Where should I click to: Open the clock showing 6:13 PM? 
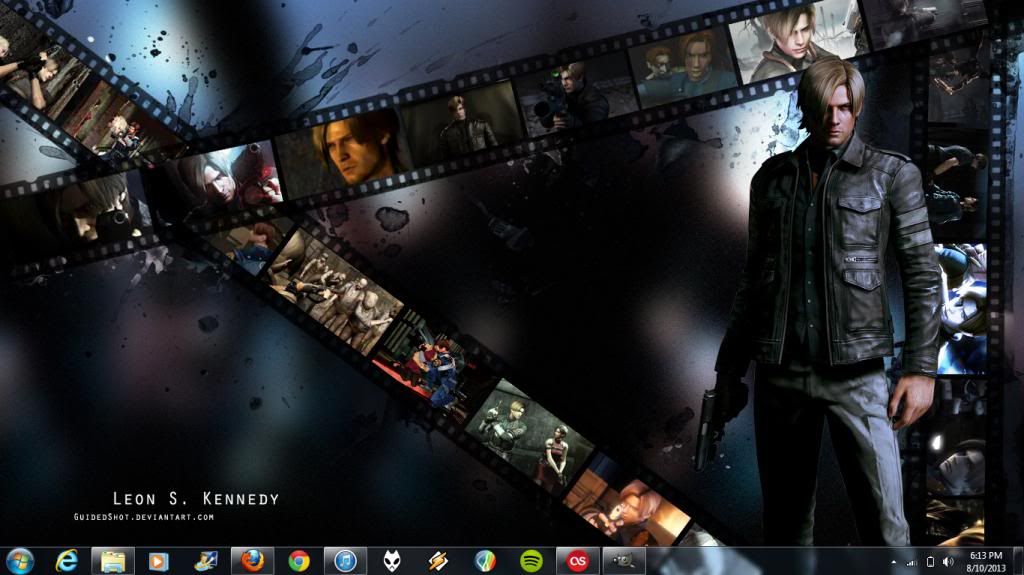coord(986,562)
